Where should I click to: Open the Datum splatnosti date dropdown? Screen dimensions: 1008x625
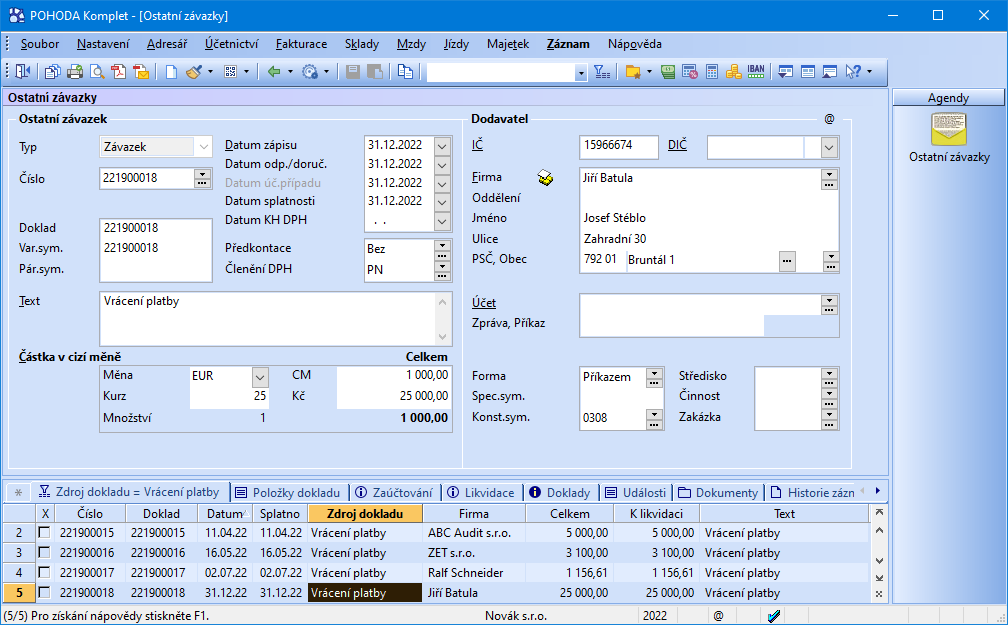click(x=442, y=202)
